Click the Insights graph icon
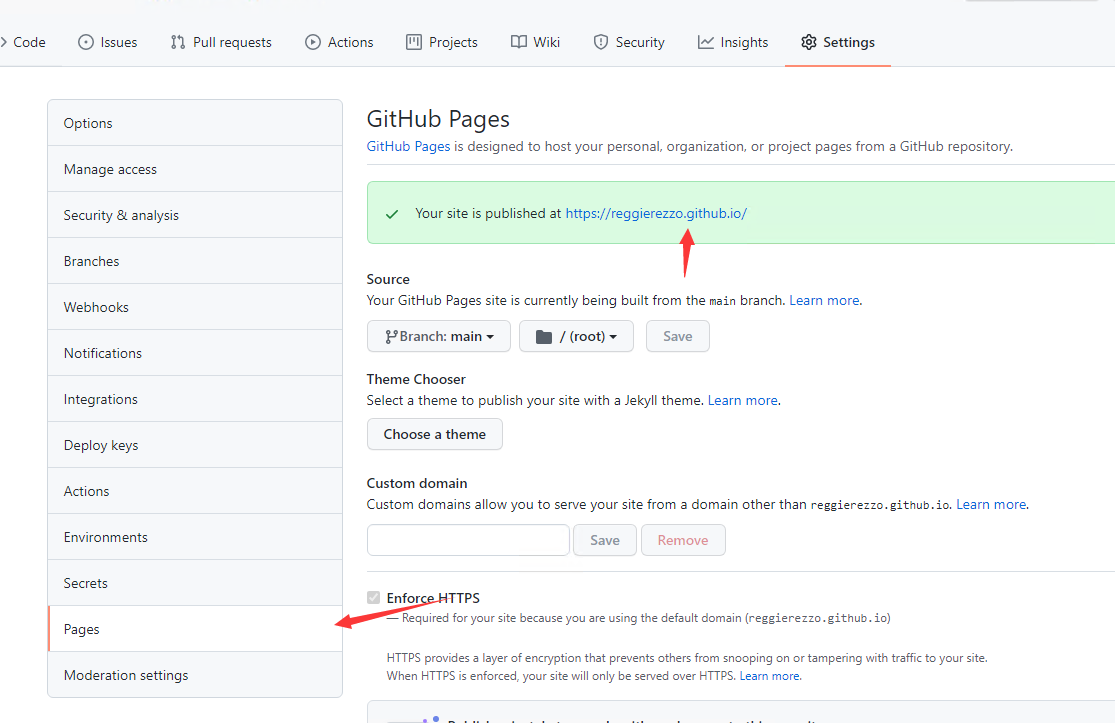The height and width of the screenshot is (723, 1115). pyautogui.click(x=705, y=43)
